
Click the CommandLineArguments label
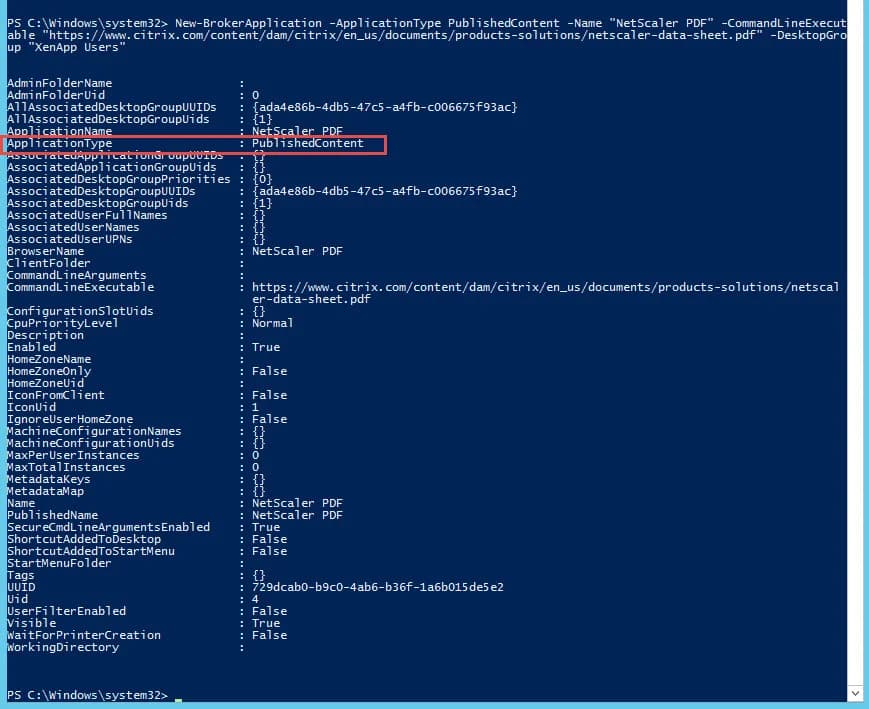[76, 276]
